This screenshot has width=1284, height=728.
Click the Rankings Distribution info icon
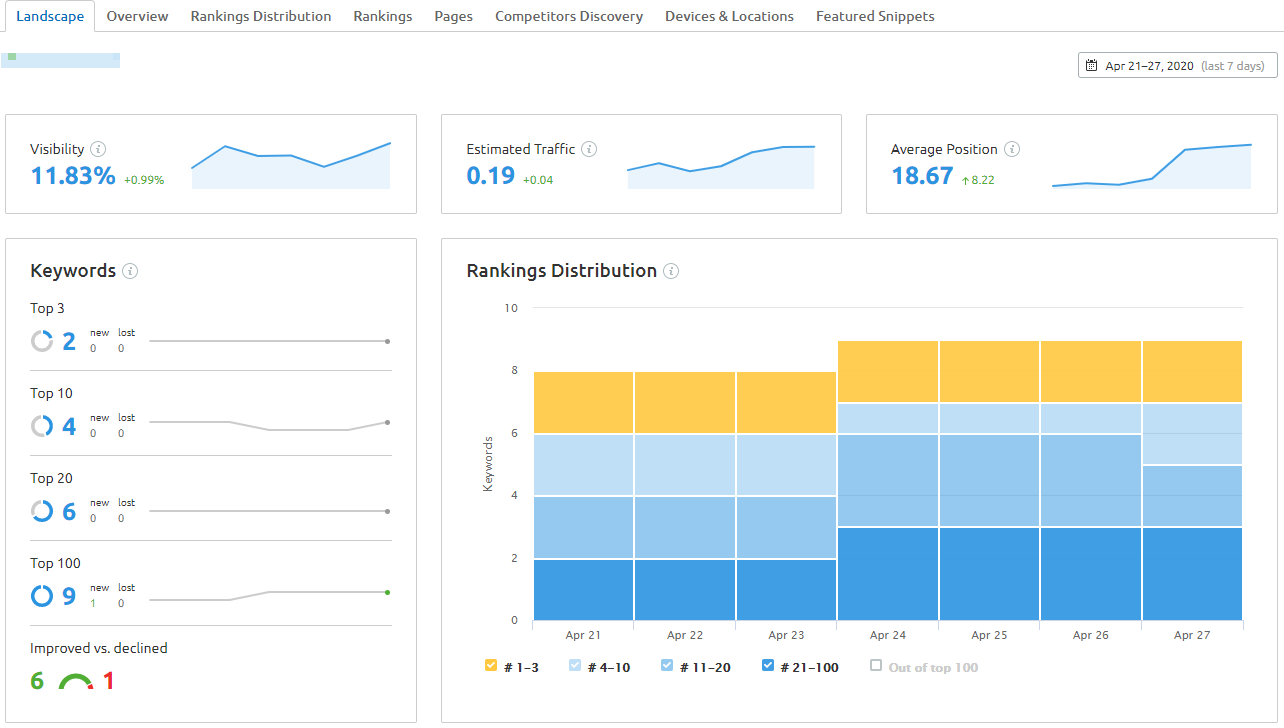point(671,271)
